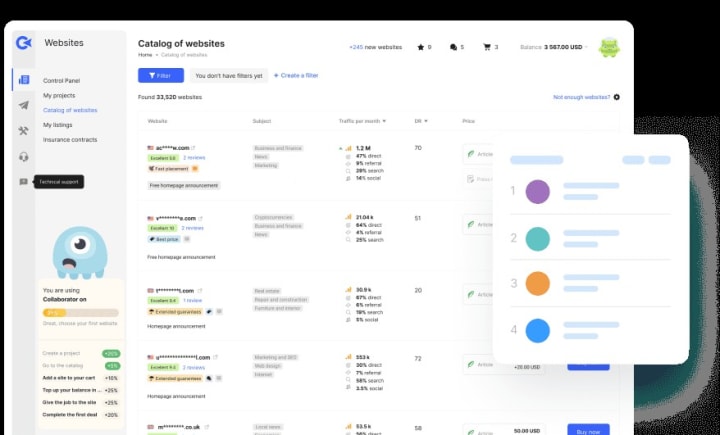Sort by DR column arrow
Screen dimensions: 720x435
click(426, 121)
